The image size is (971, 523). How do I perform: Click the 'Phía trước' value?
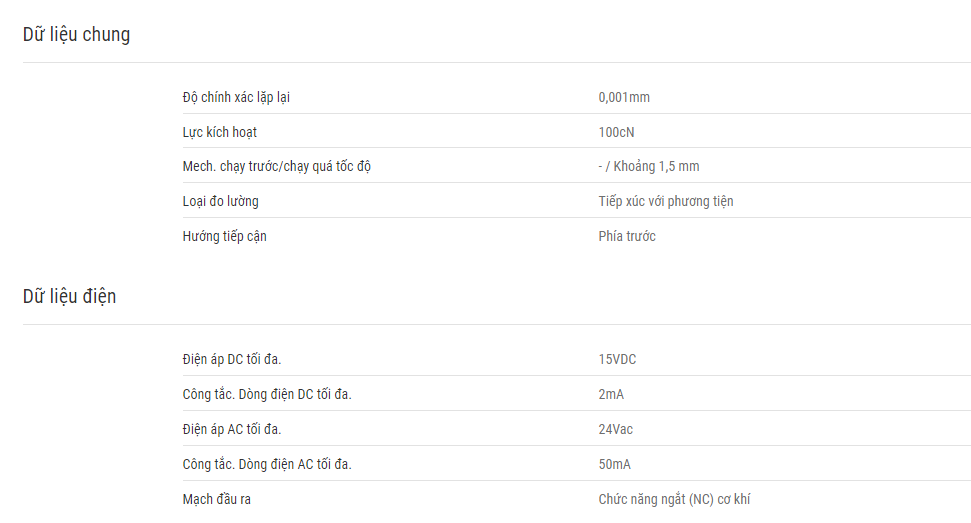click(x=627, y=236)
